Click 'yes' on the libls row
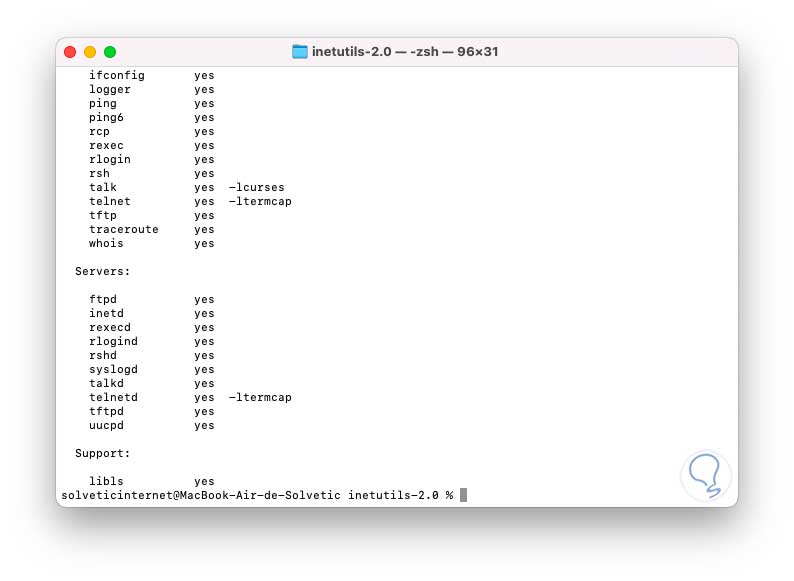The width and height of the screenshot is (794, 581). pos(205,482)
